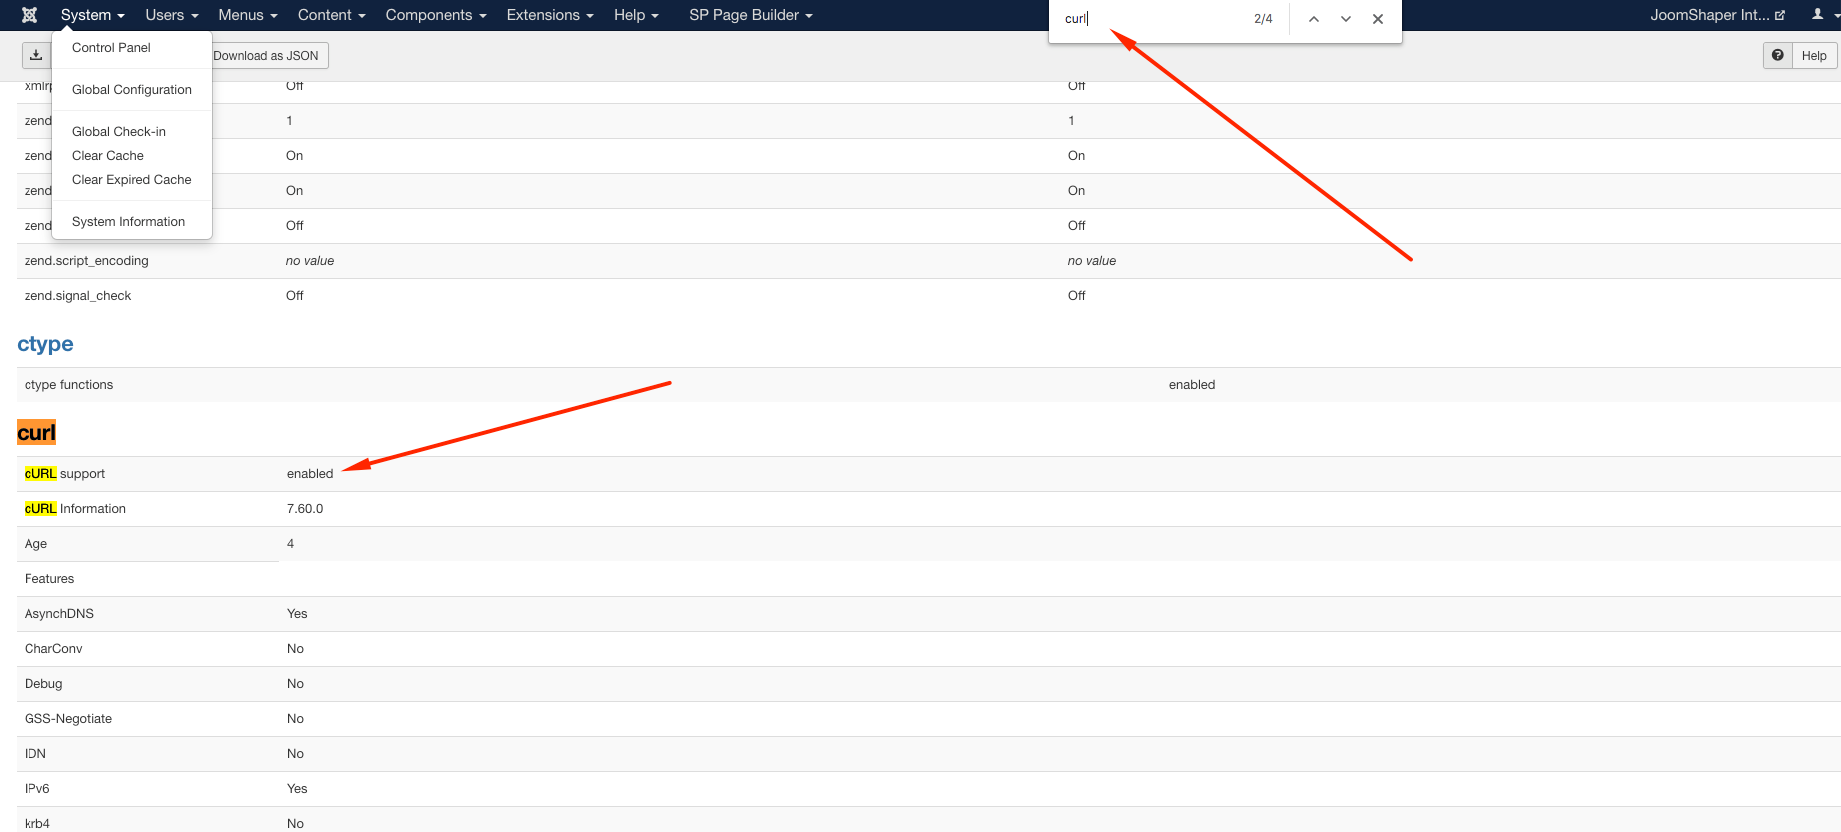This screenshot has height=832, width=1841.
Task: Click the Help toolbar button
Action: [x=1814, y=56]
